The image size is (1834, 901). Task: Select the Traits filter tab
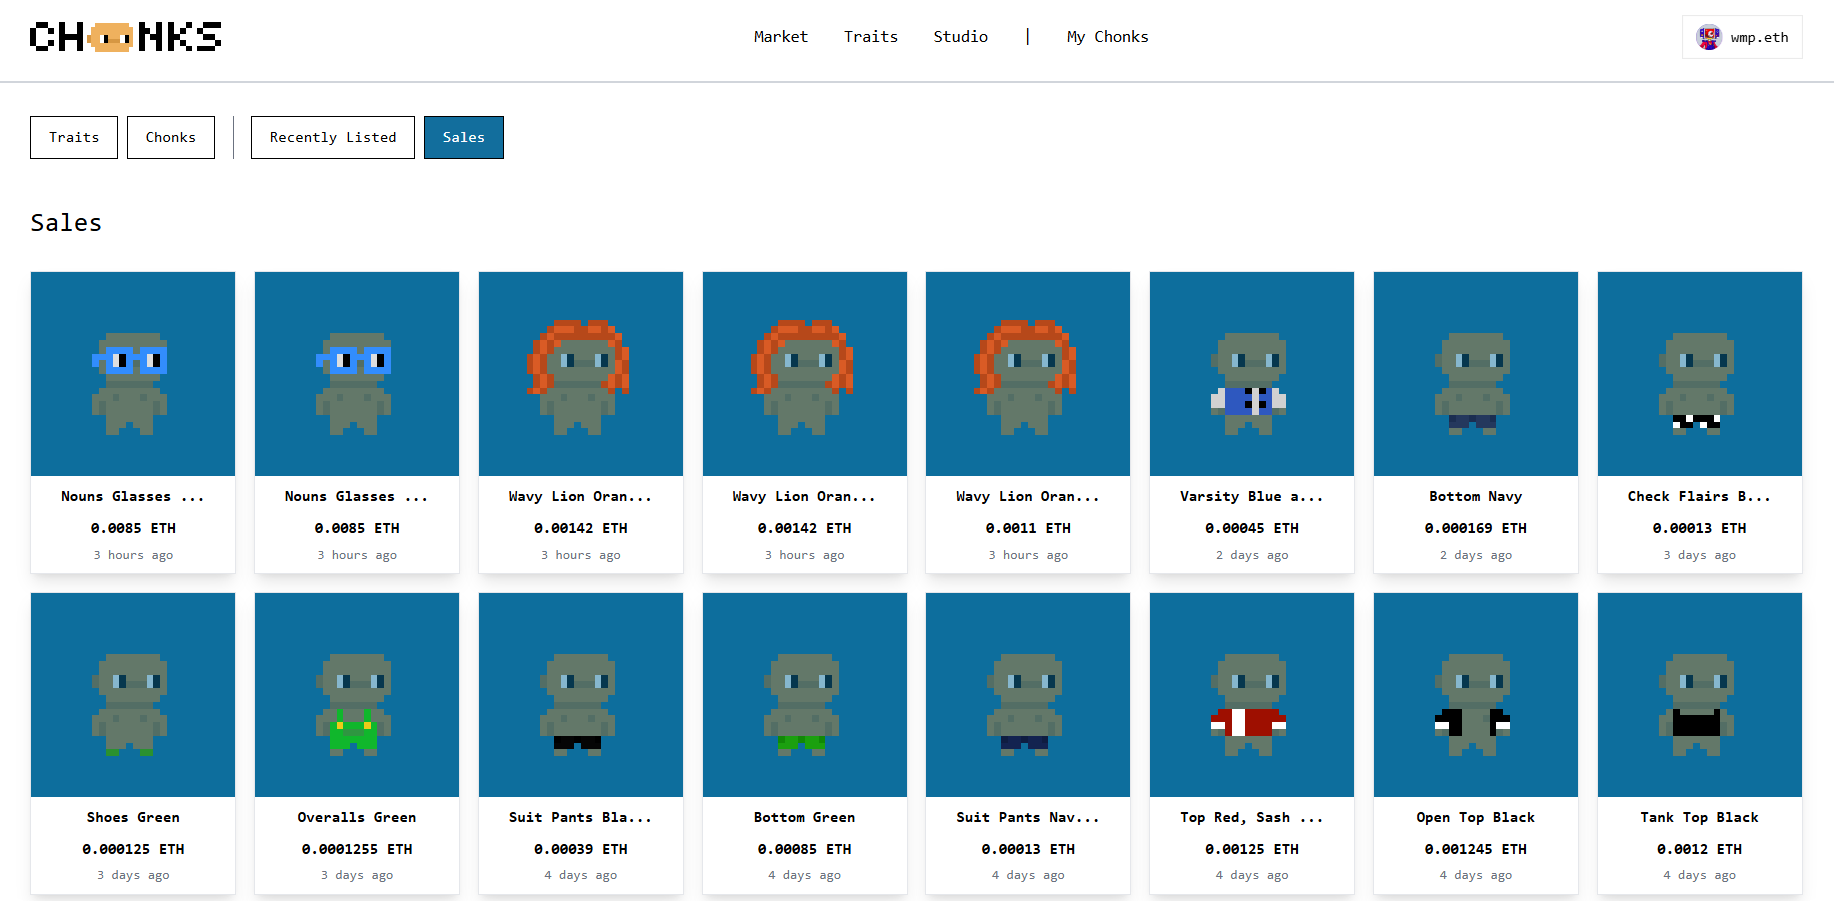click(74, 138)
